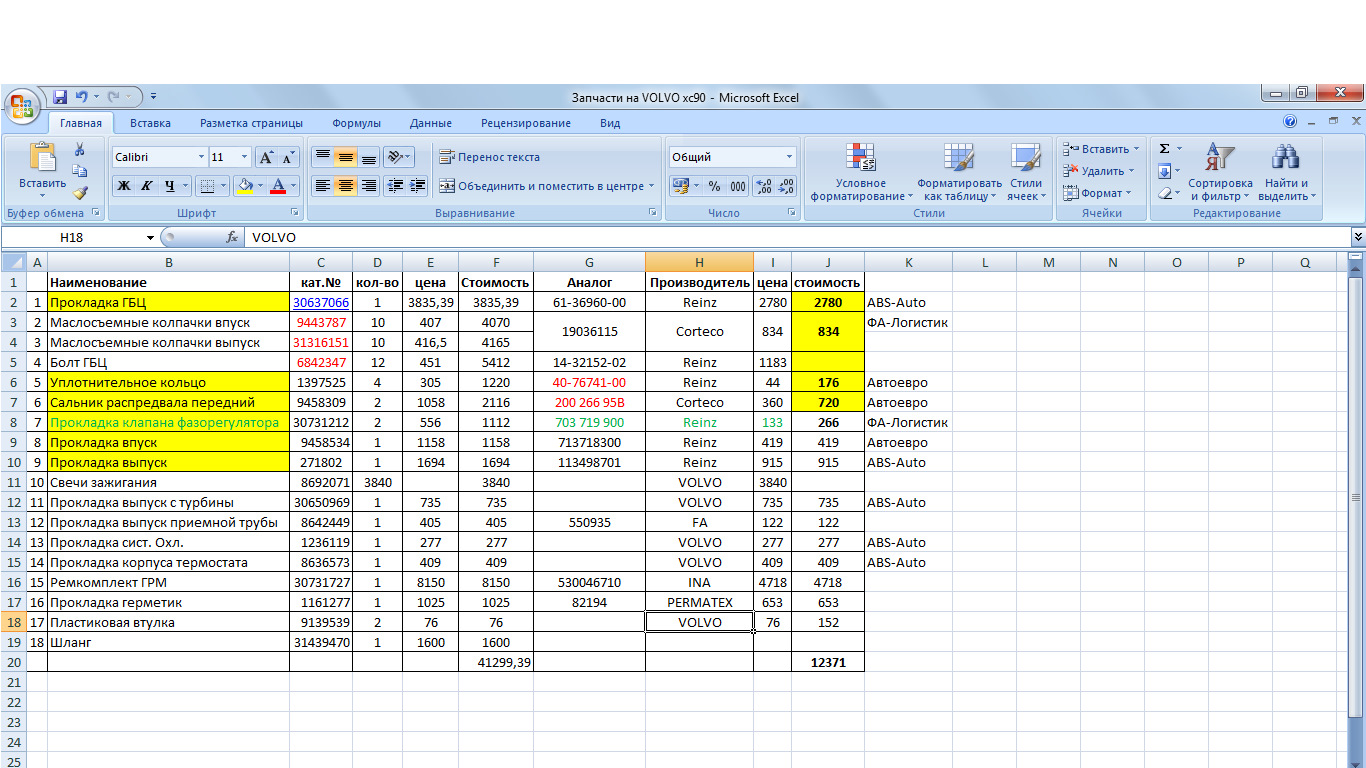Open the Разметка страницы tab

tap(251, 123)
